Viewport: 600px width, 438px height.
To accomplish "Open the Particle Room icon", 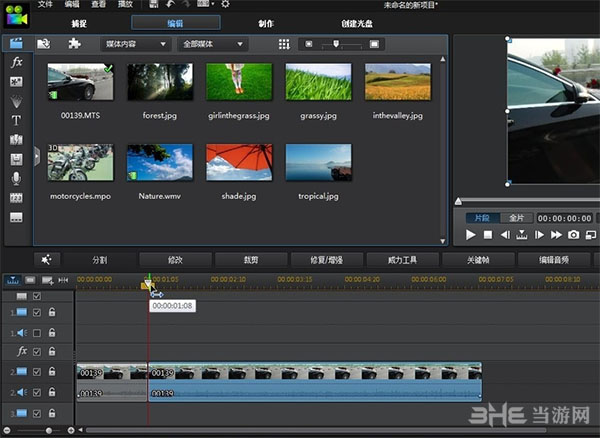I will point(16,101).
